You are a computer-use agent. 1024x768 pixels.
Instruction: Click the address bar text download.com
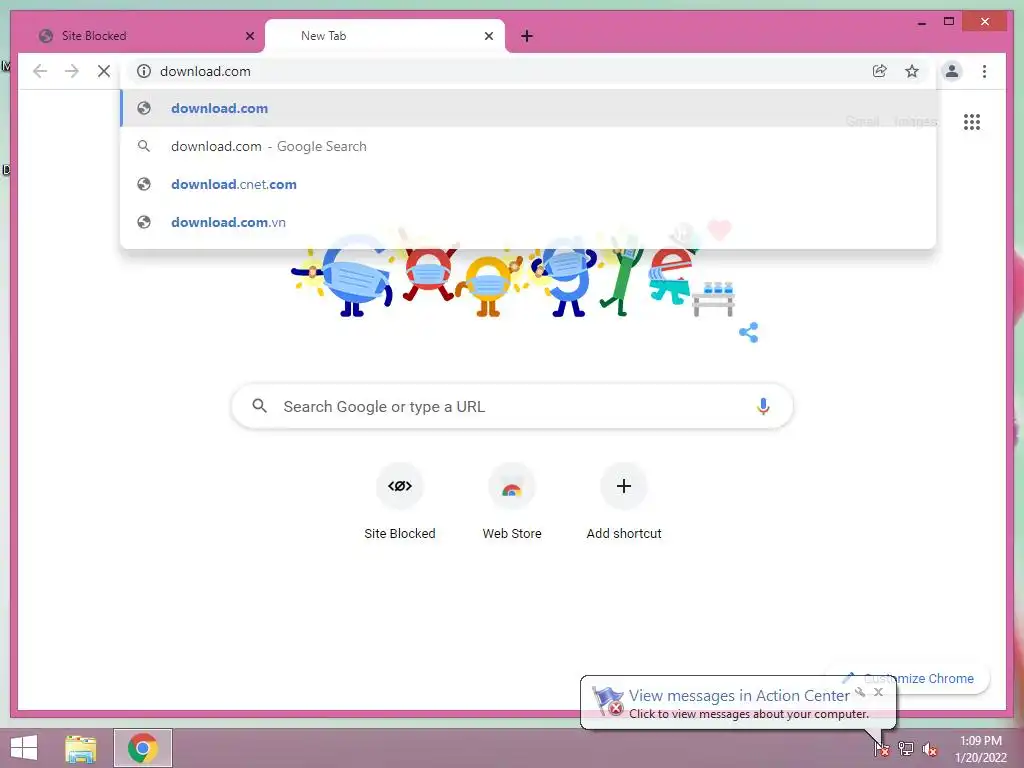[x=205, y=71]
